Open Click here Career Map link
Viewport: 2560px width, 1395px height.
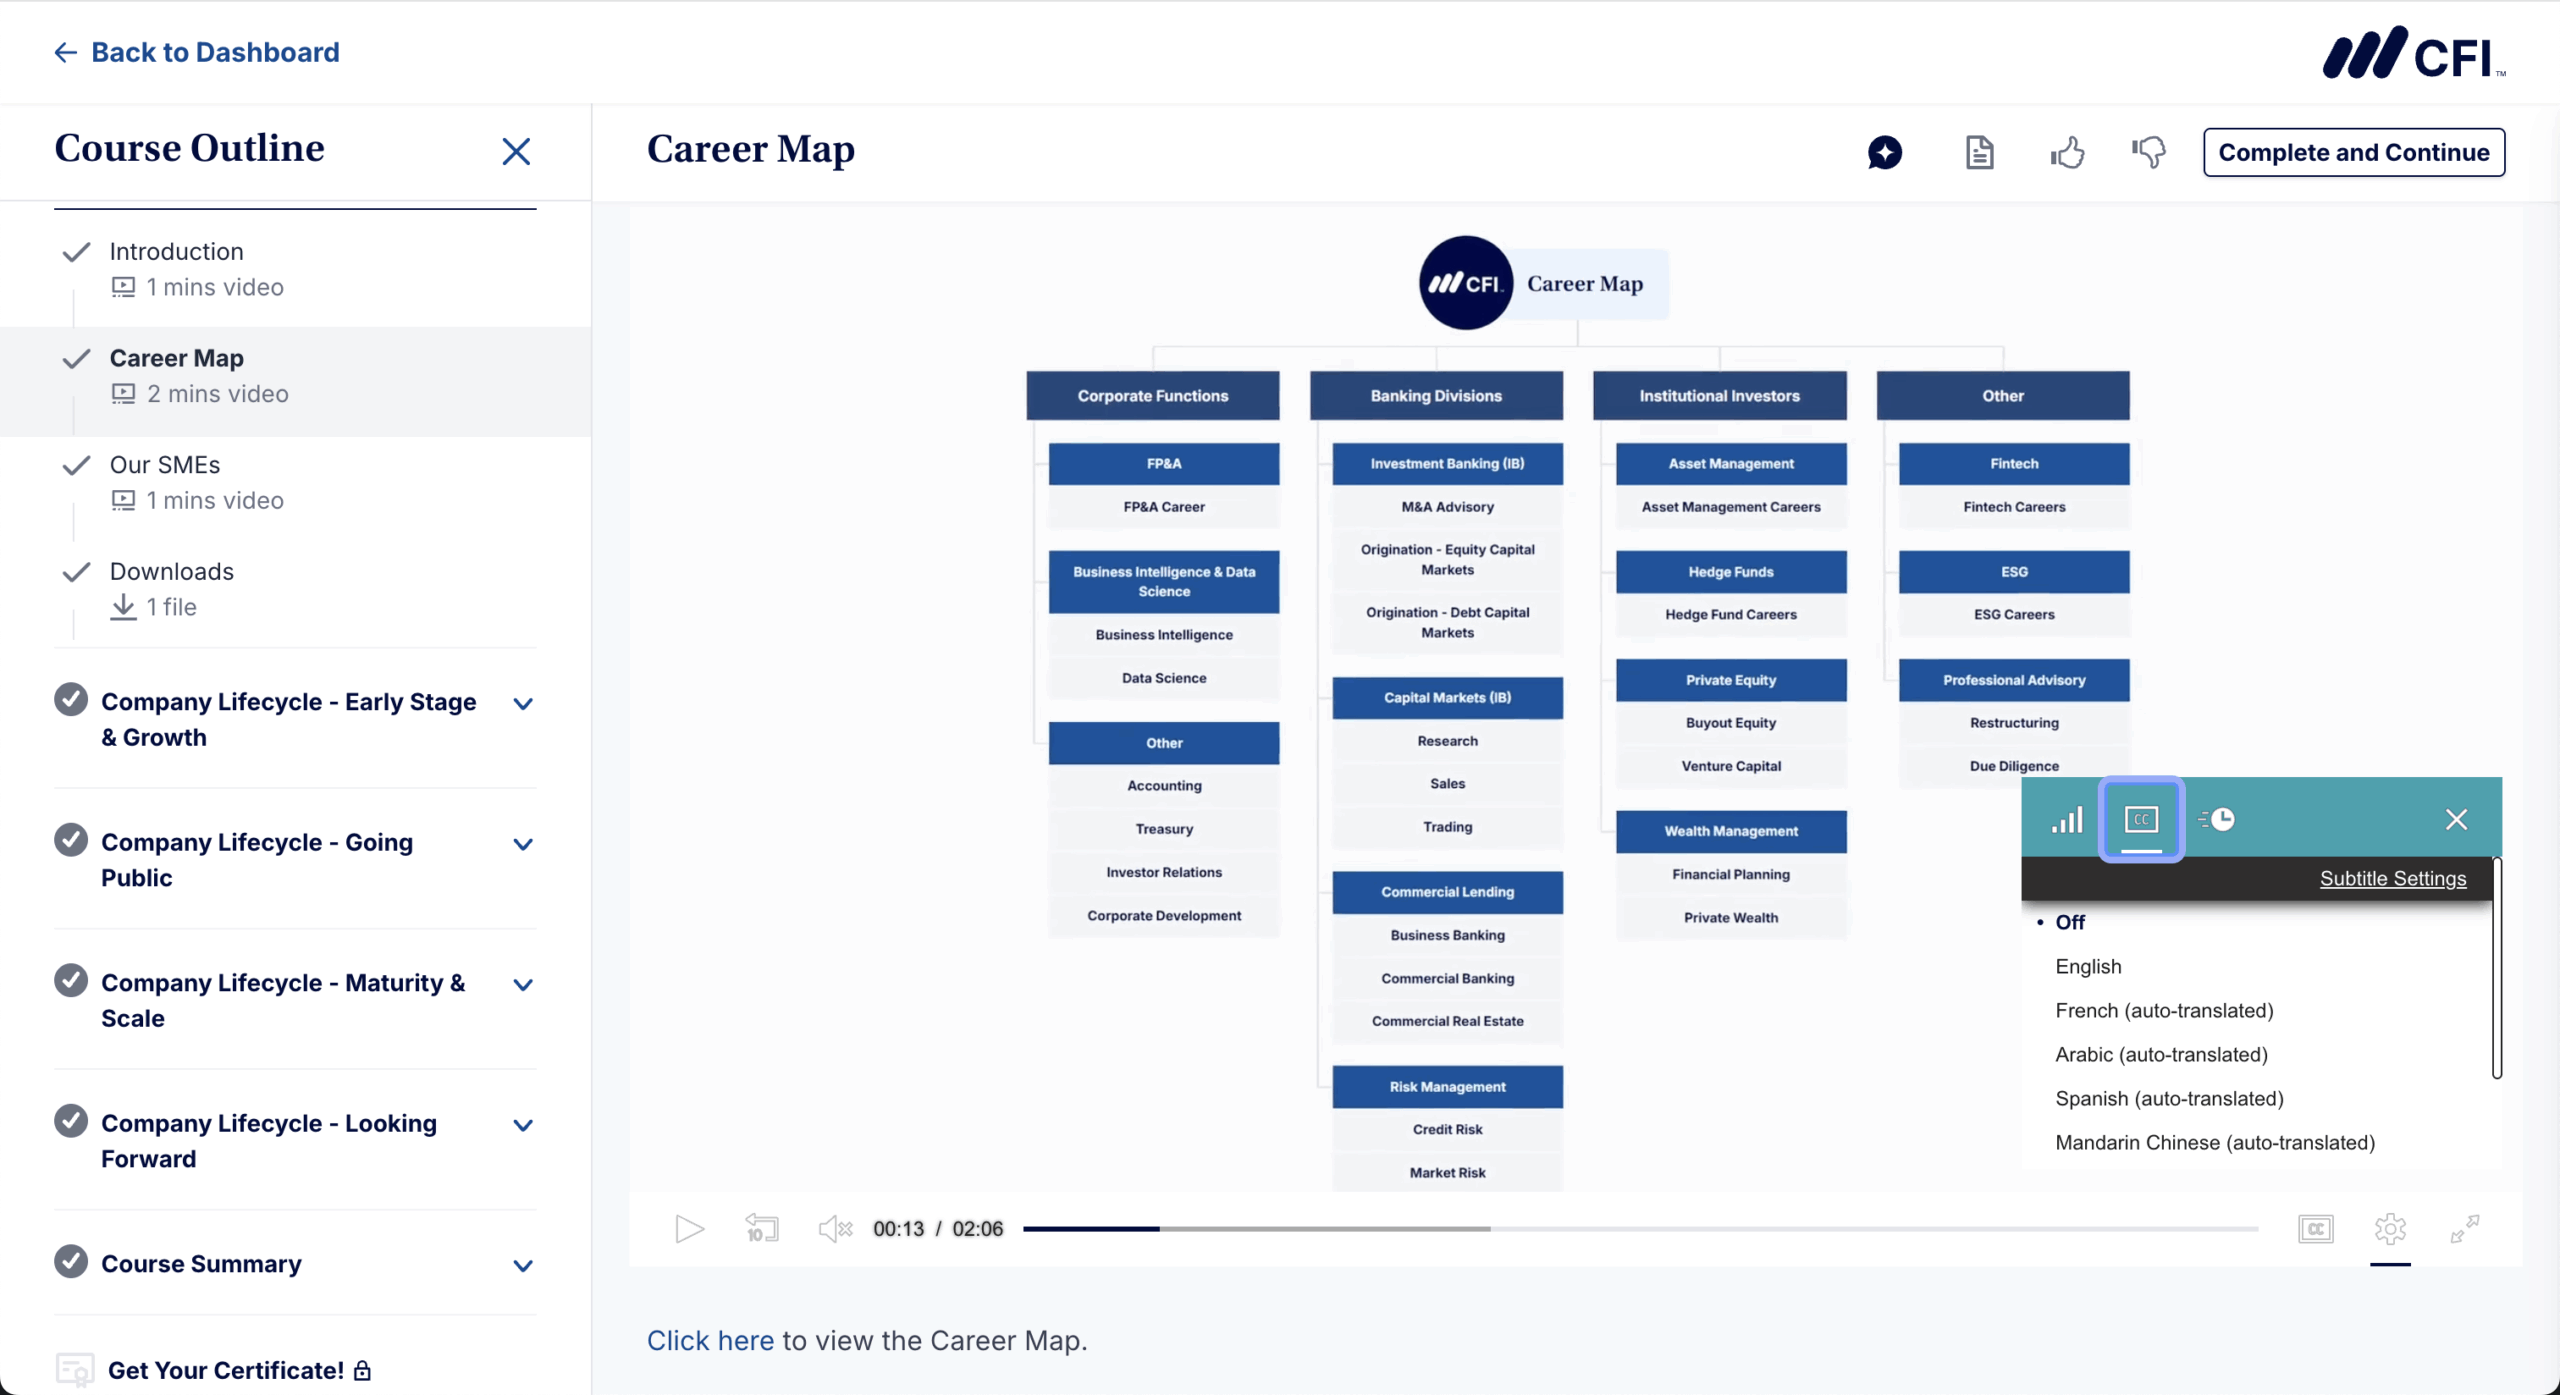point(710,1340)
